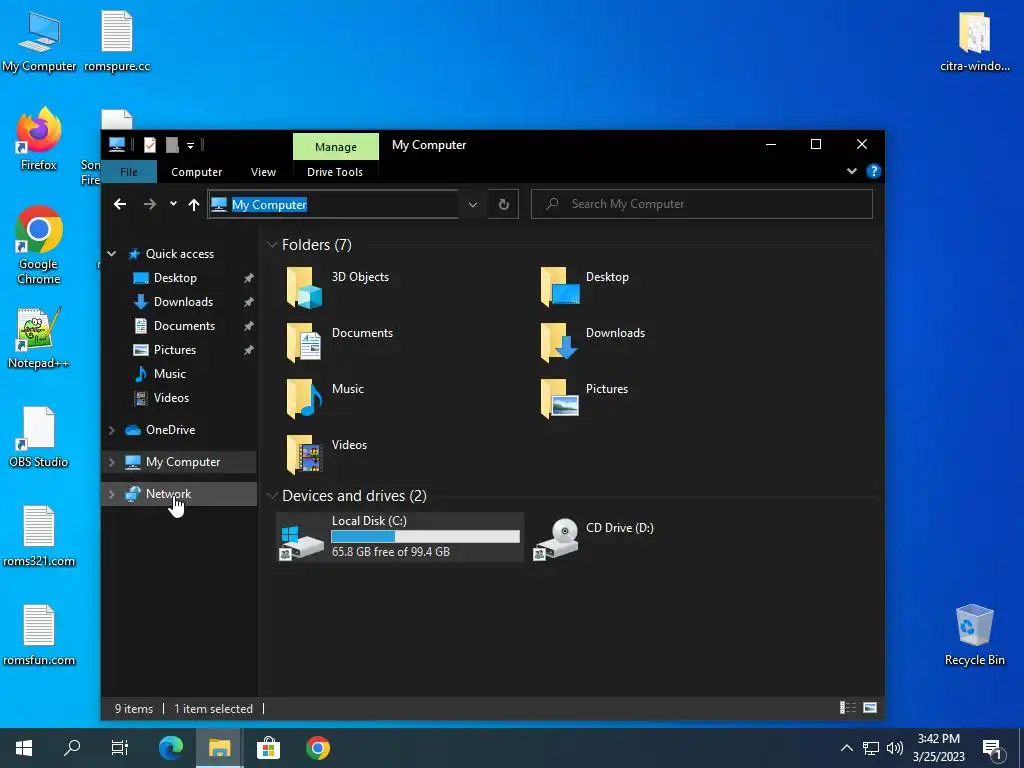The image size is (1024, 768).
Task: Click the Windows Start button
Action: (x=24, y=748)
